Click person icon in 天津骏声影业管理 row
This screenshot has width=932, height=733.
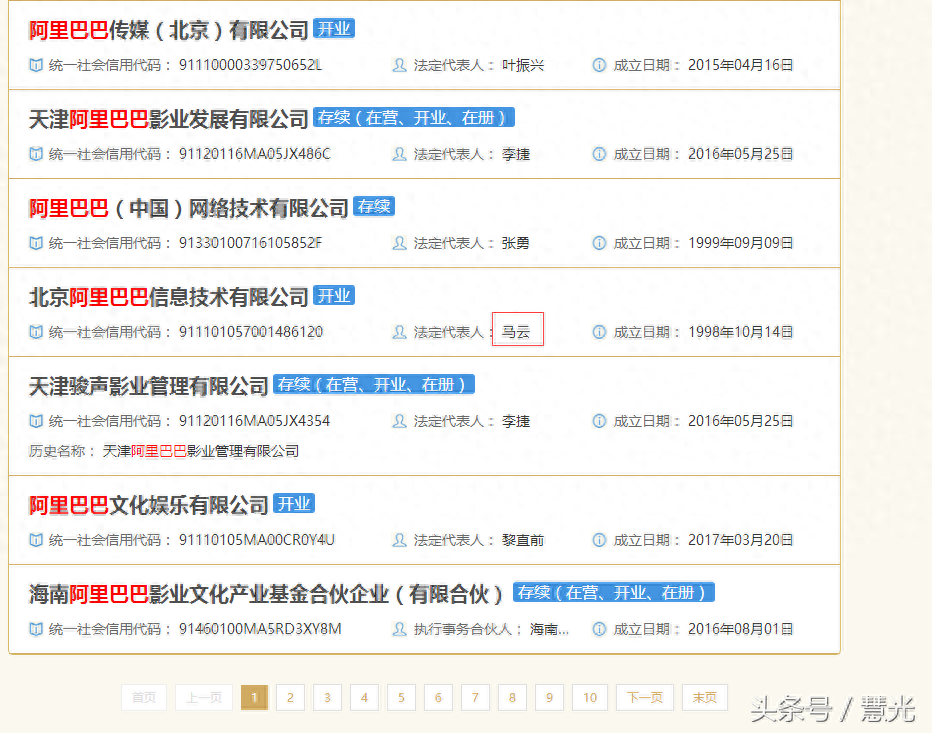pos(399,421)
